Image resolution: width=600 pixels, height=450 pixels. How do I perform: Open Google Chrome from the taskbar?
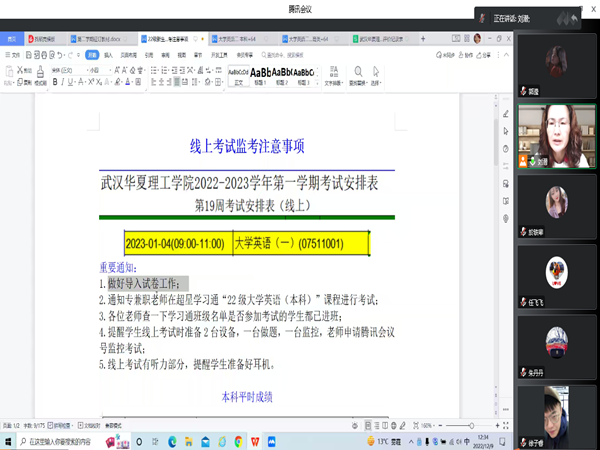coord(238,442)
